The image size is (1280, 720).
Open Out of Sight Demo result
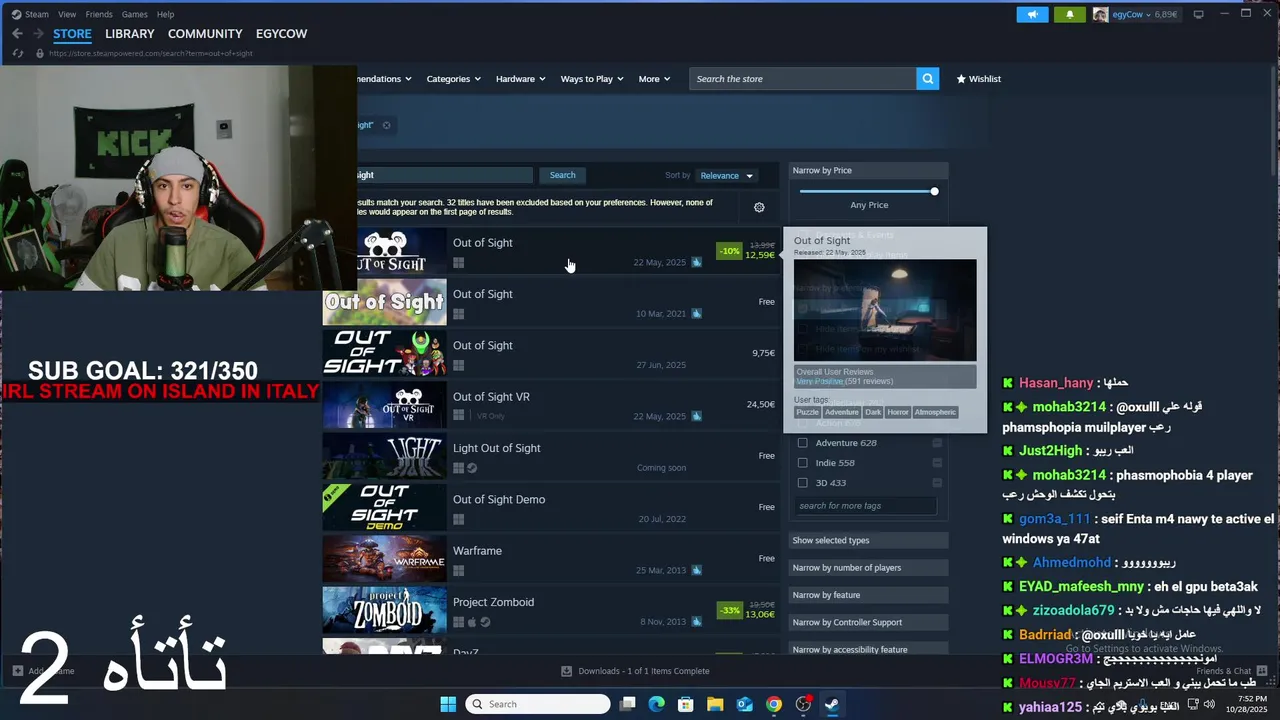(550, 507)
